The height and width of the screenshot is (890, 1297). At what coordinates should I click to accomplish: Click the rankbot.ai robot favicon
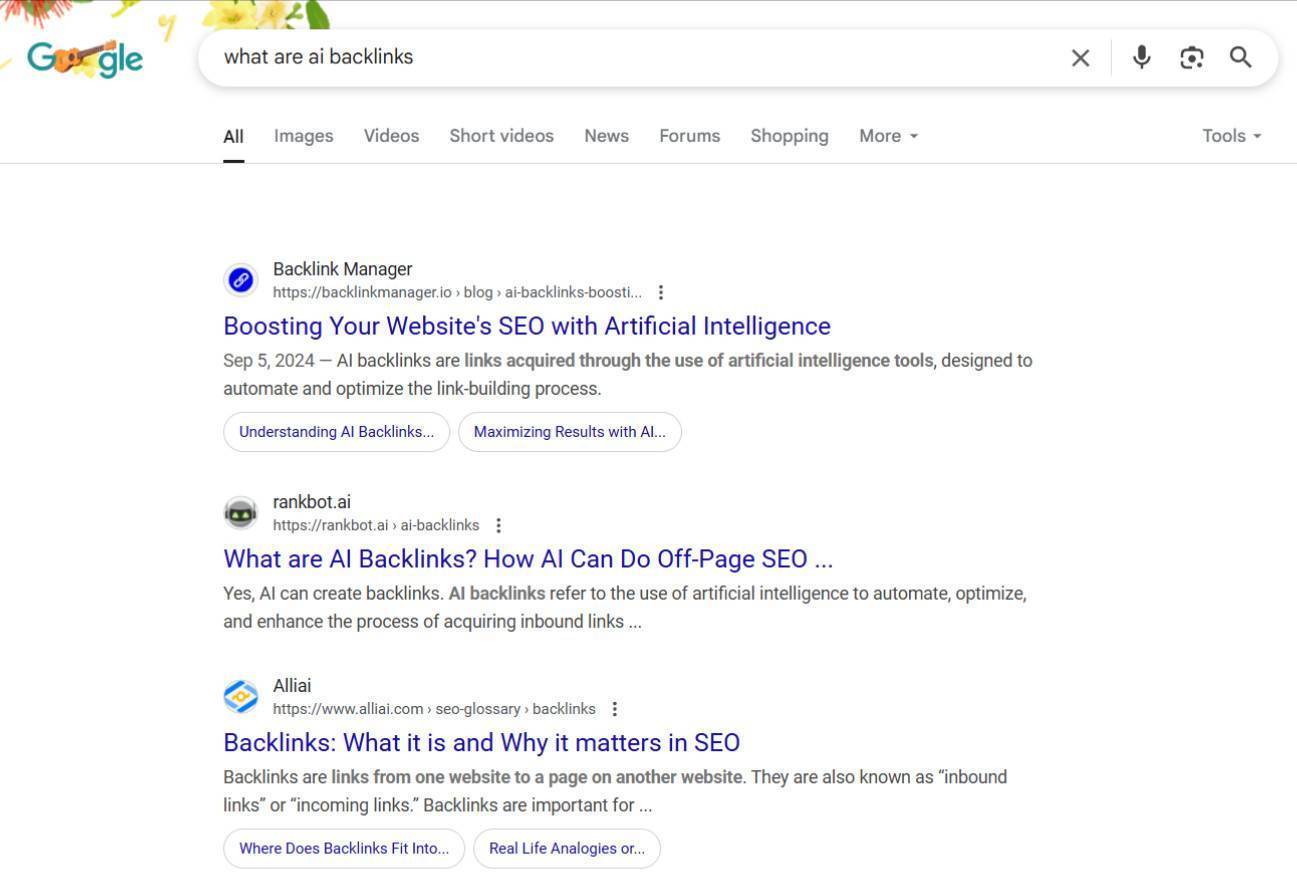(241, 513)
